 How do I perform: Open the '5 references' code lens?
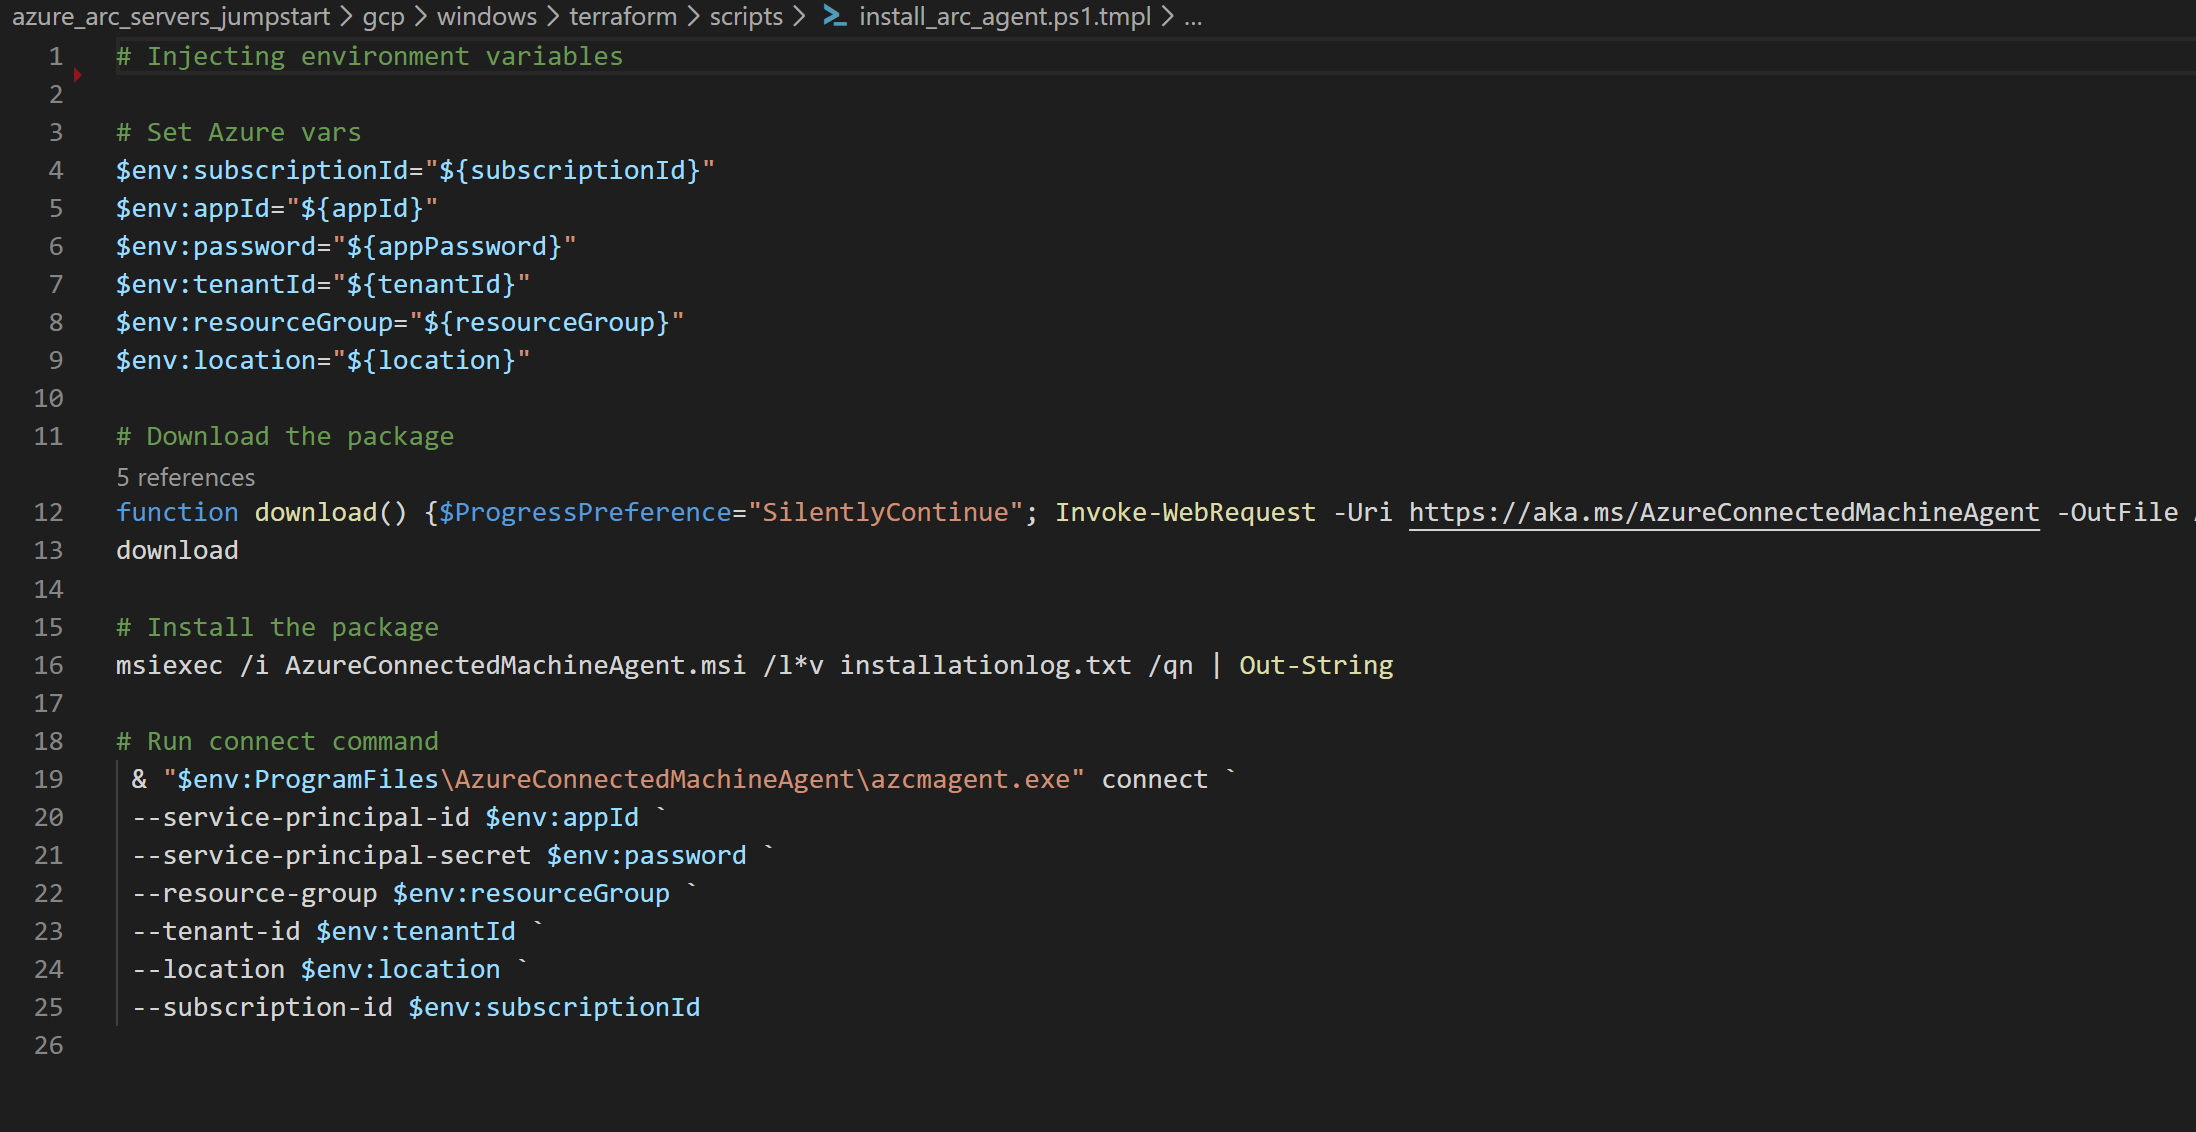point(185,477)
